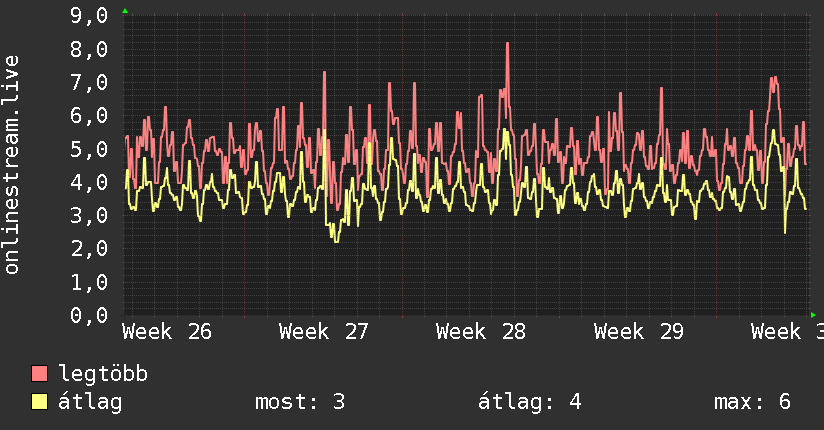Click the max: 6 statistic
824x430 pixels.
pos(753,402)
